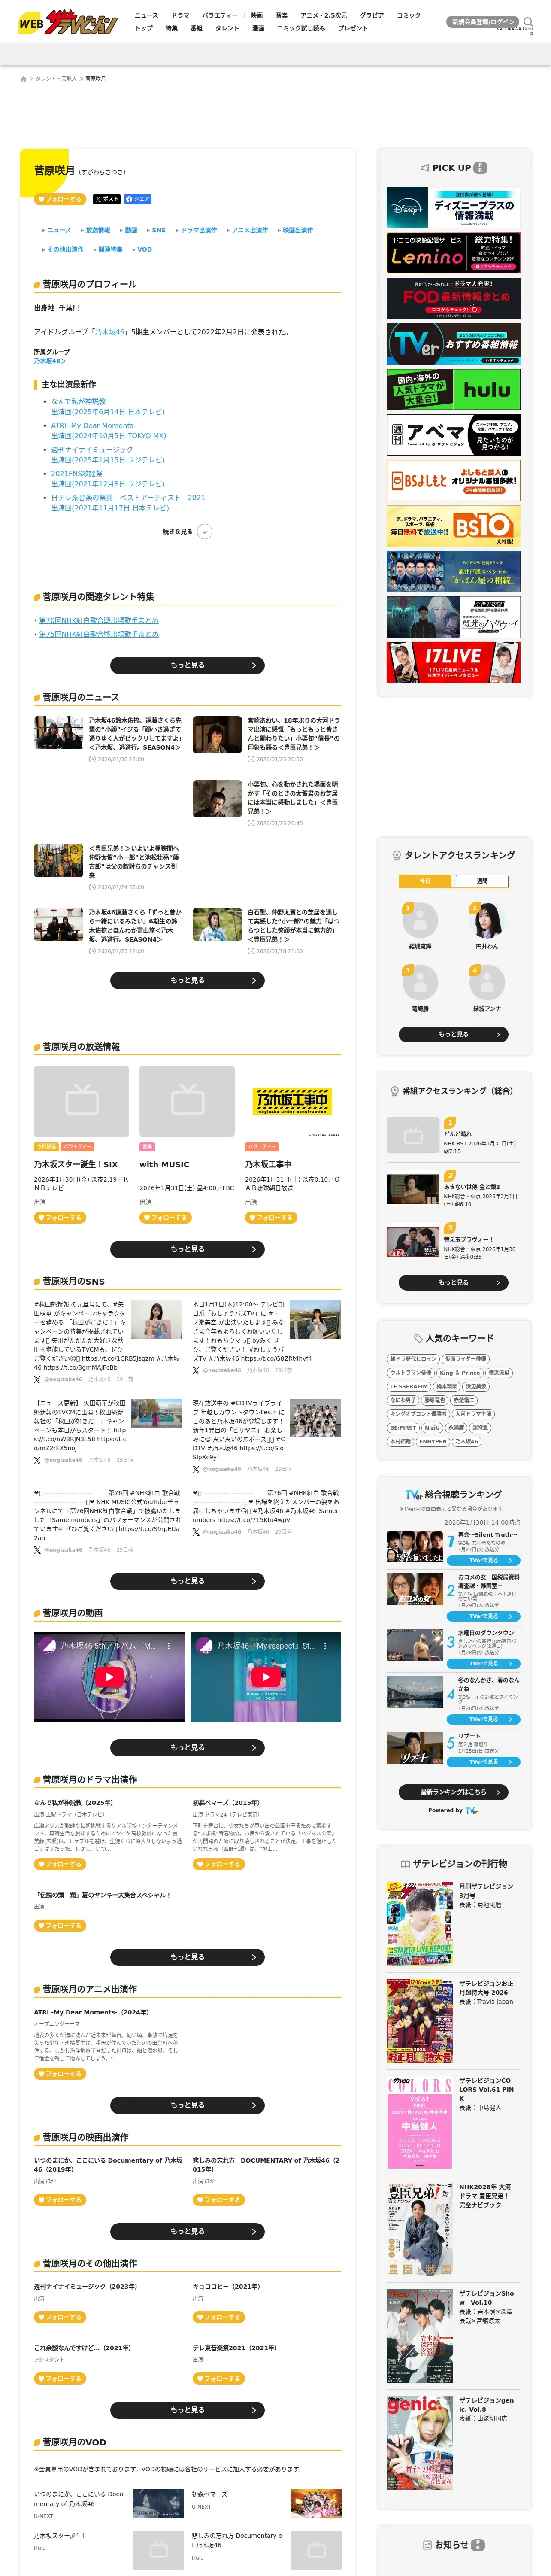Select the 今日 tab in the talent ranking

point(424,881)
